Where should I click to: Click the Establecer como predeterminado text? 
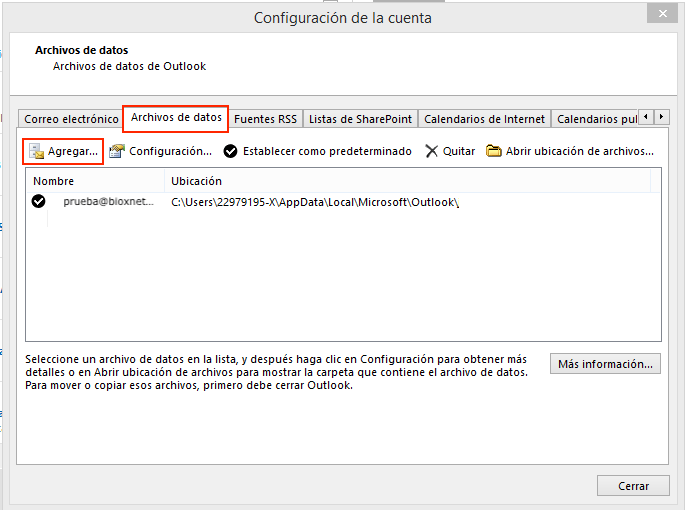[x=327, y=151]
